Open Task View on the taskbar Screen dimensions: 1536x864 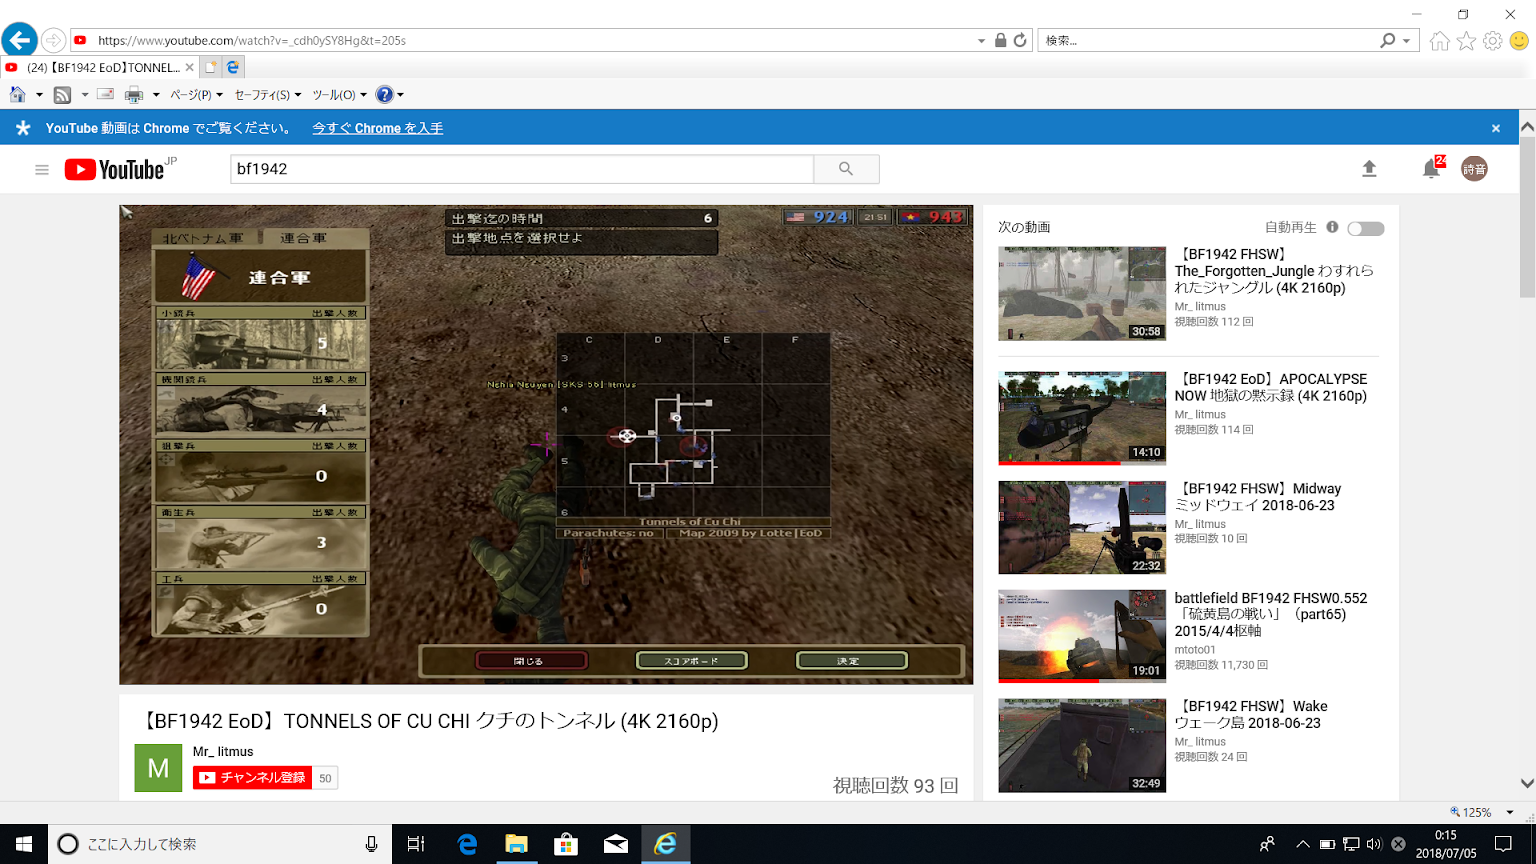point(416,844)
